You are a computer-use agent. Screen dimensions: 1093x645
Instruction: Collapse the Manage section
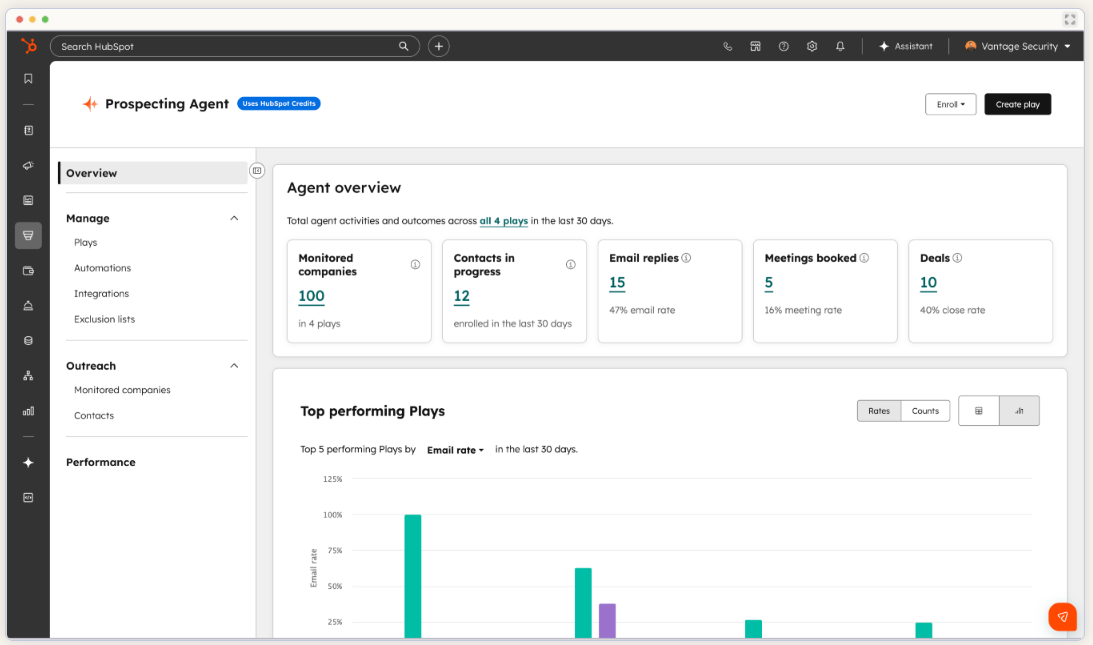(x=234, y=218)
